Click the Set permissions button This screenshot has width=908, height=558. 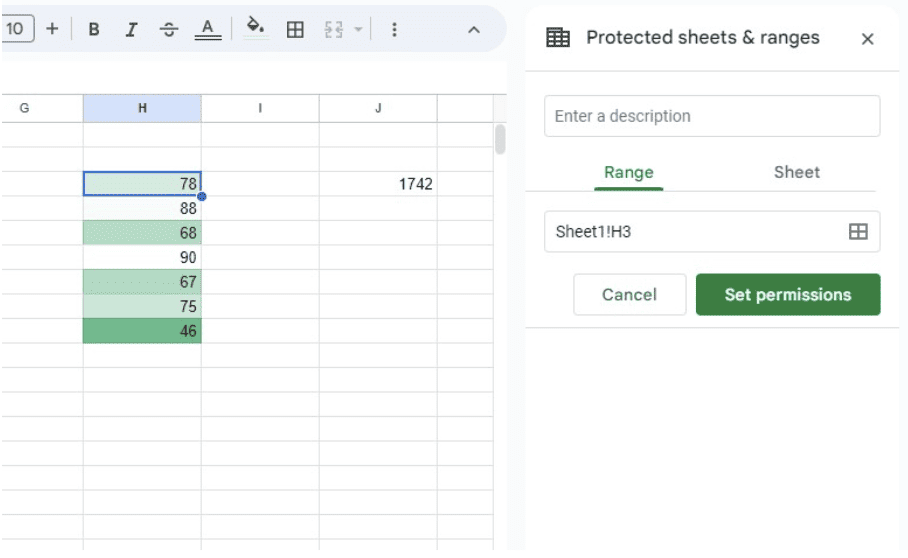pos(788,295)
